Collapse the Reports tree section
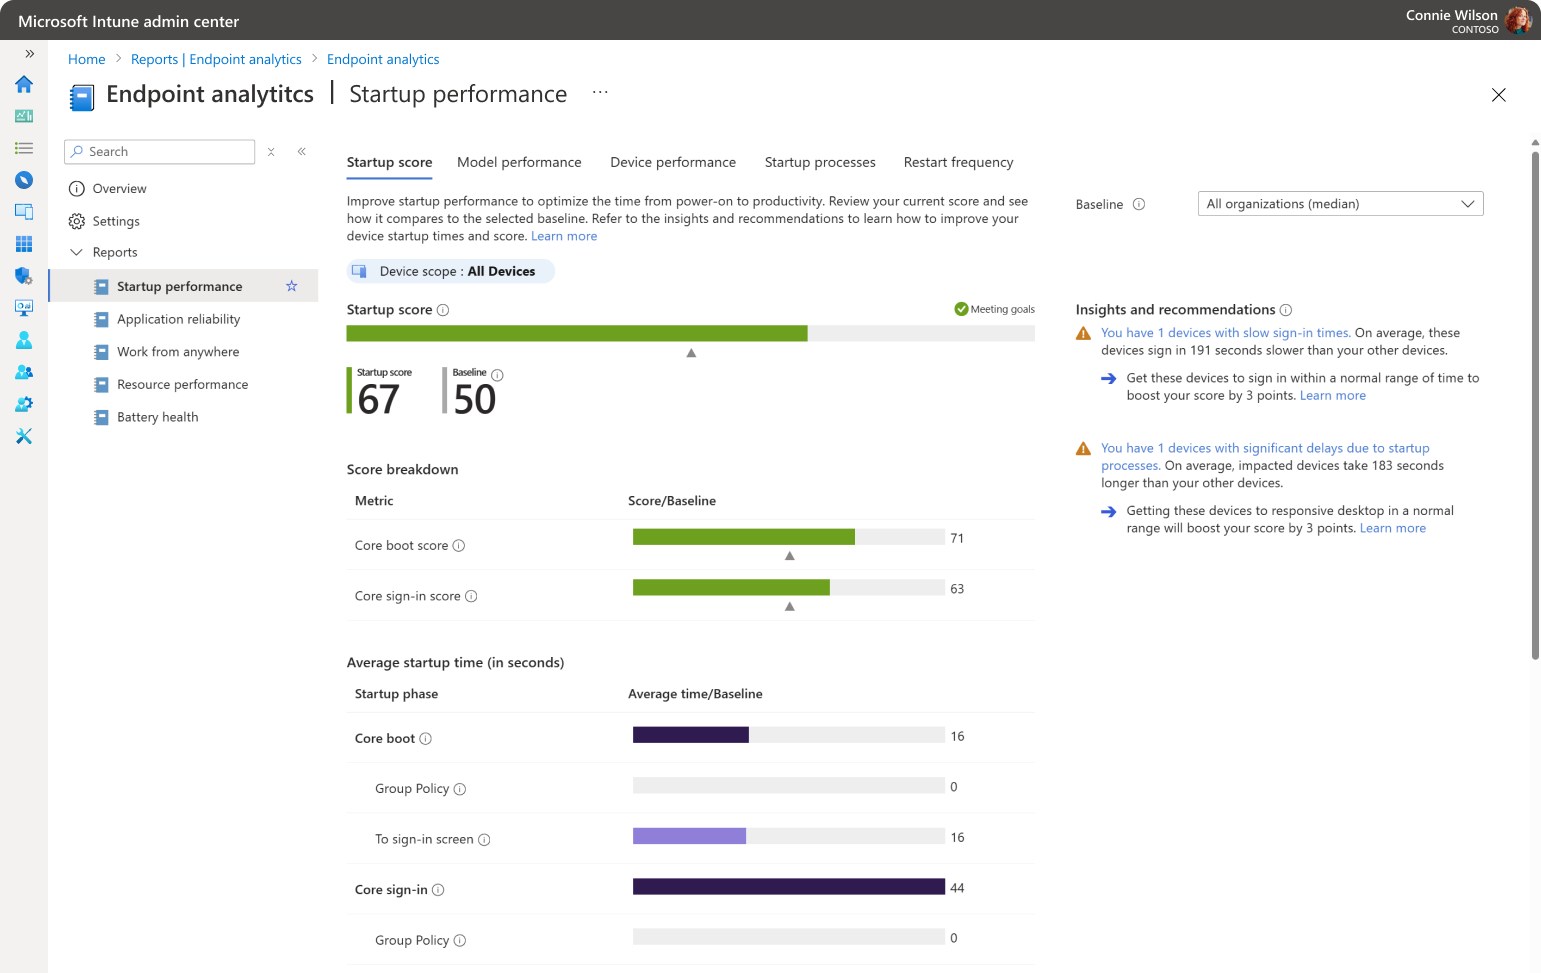The width and height of the screenshot is (1541, 973). point(76,252)
